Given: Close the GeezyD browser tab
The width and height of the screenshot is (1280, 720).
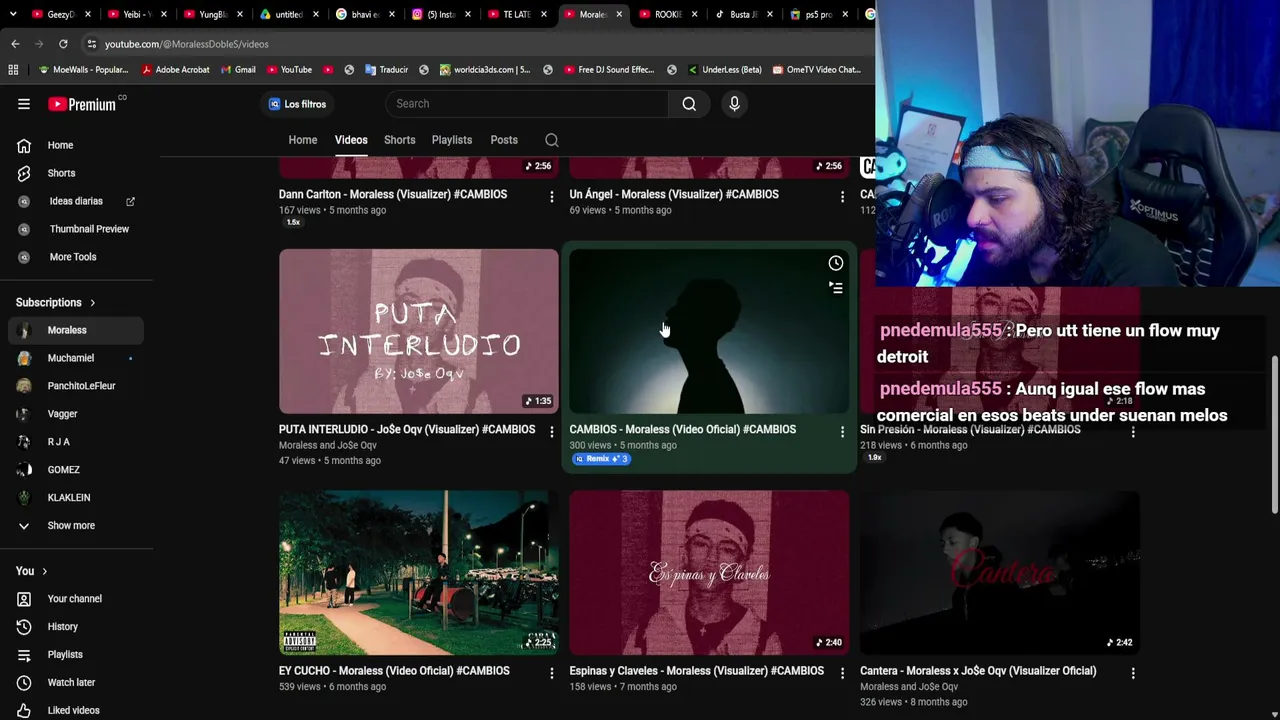Looking at the screenshot, I should point(88,15).
